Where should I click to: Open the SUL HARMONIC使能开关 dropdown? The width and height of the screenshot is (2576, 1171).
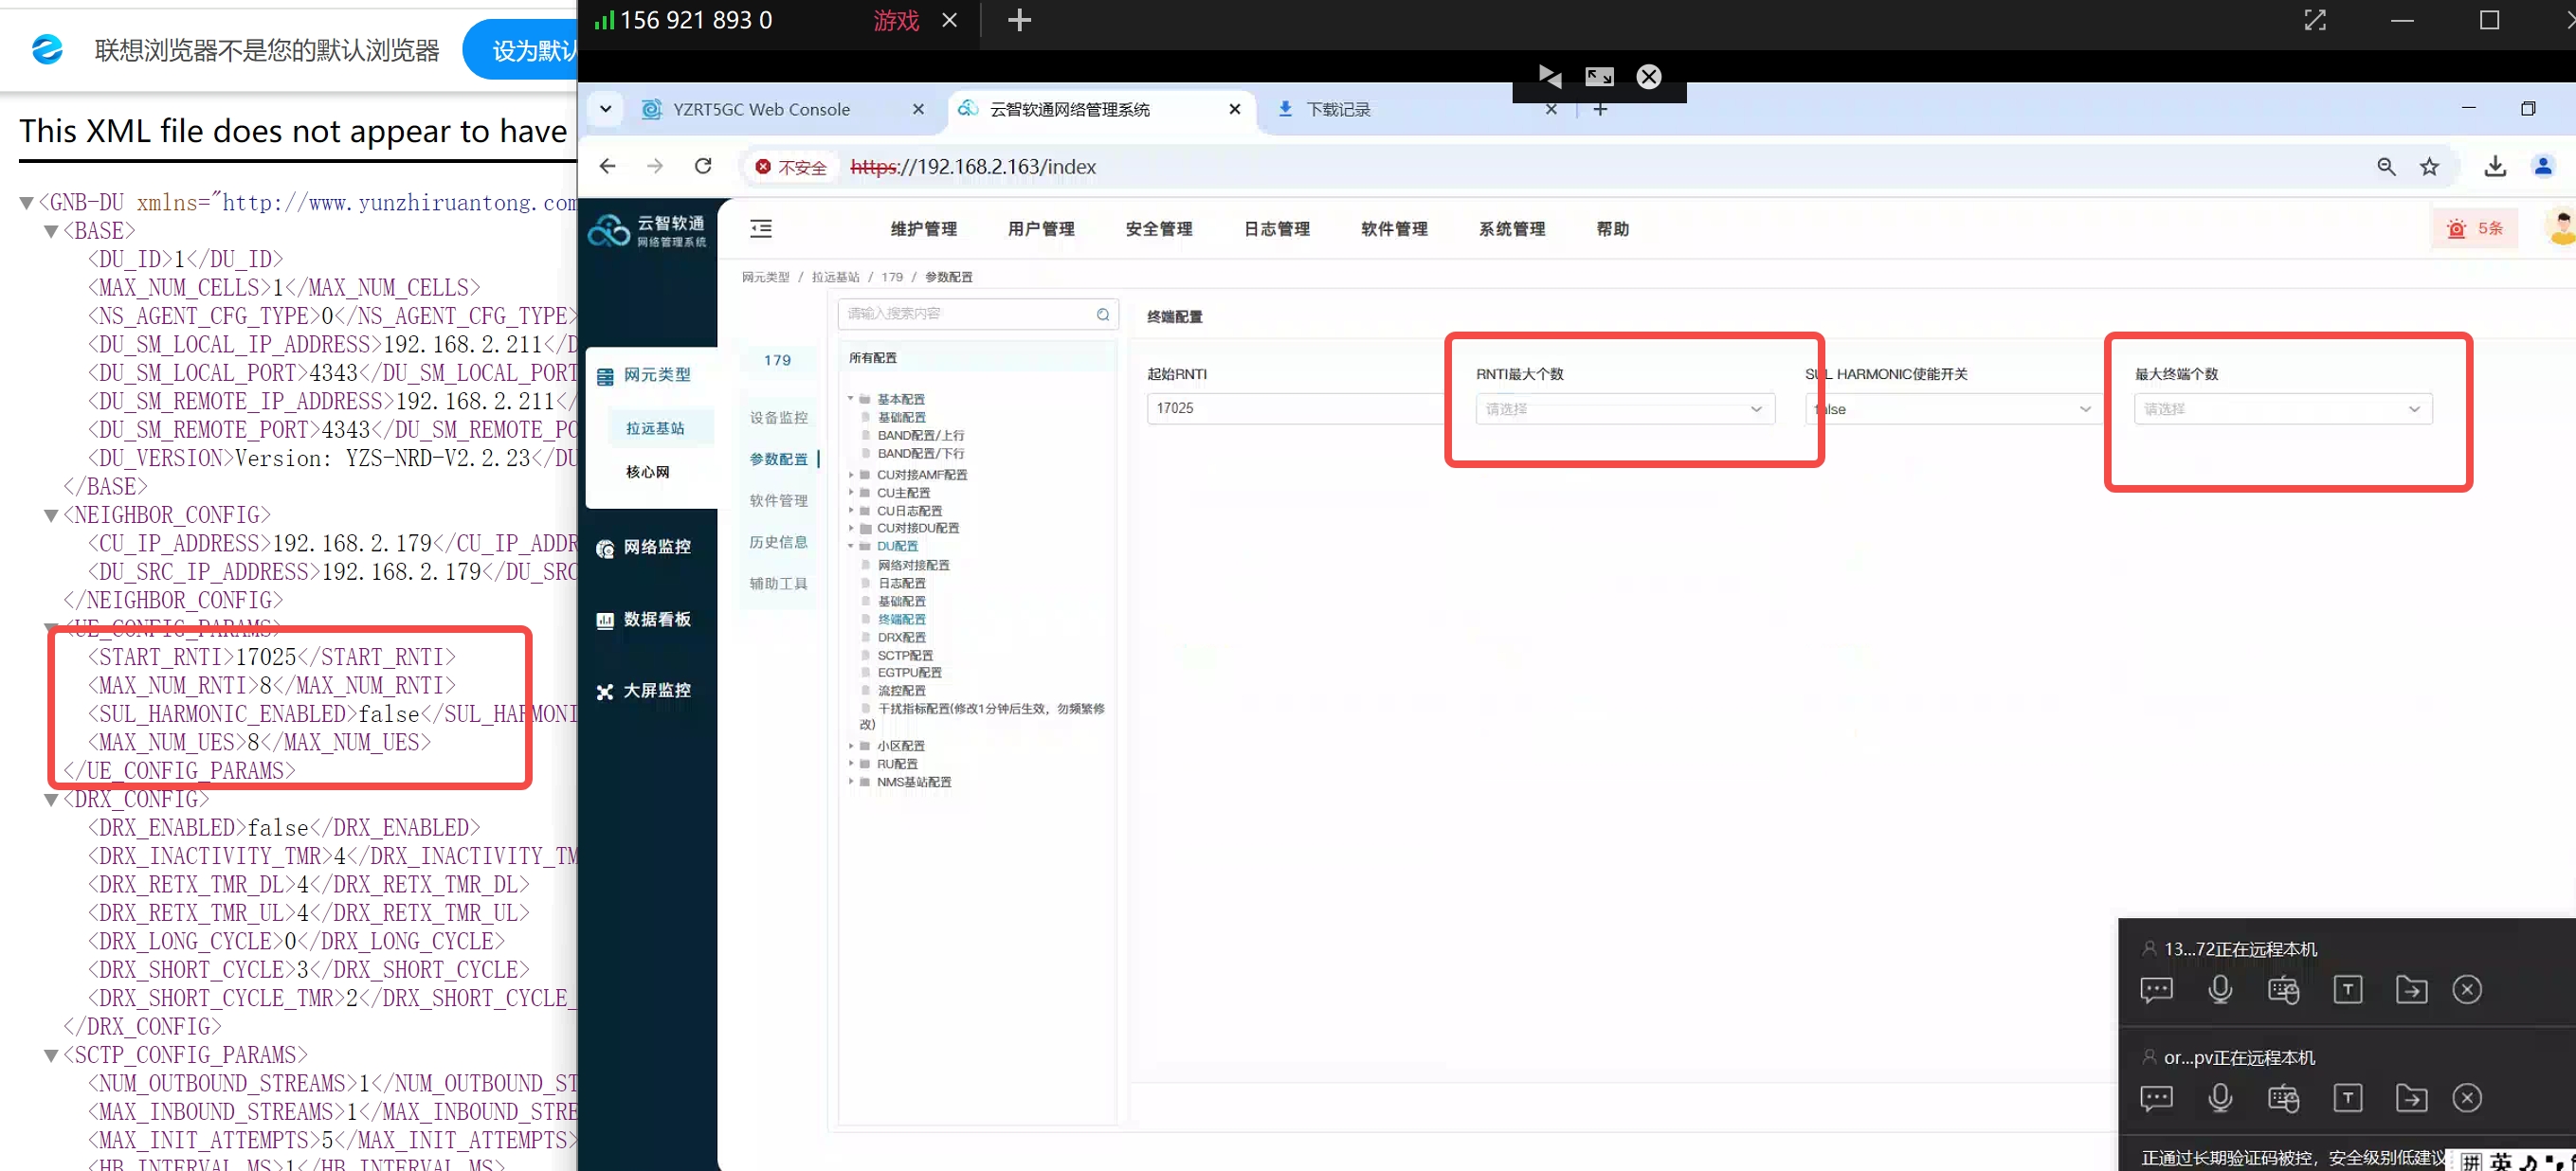1954,409
